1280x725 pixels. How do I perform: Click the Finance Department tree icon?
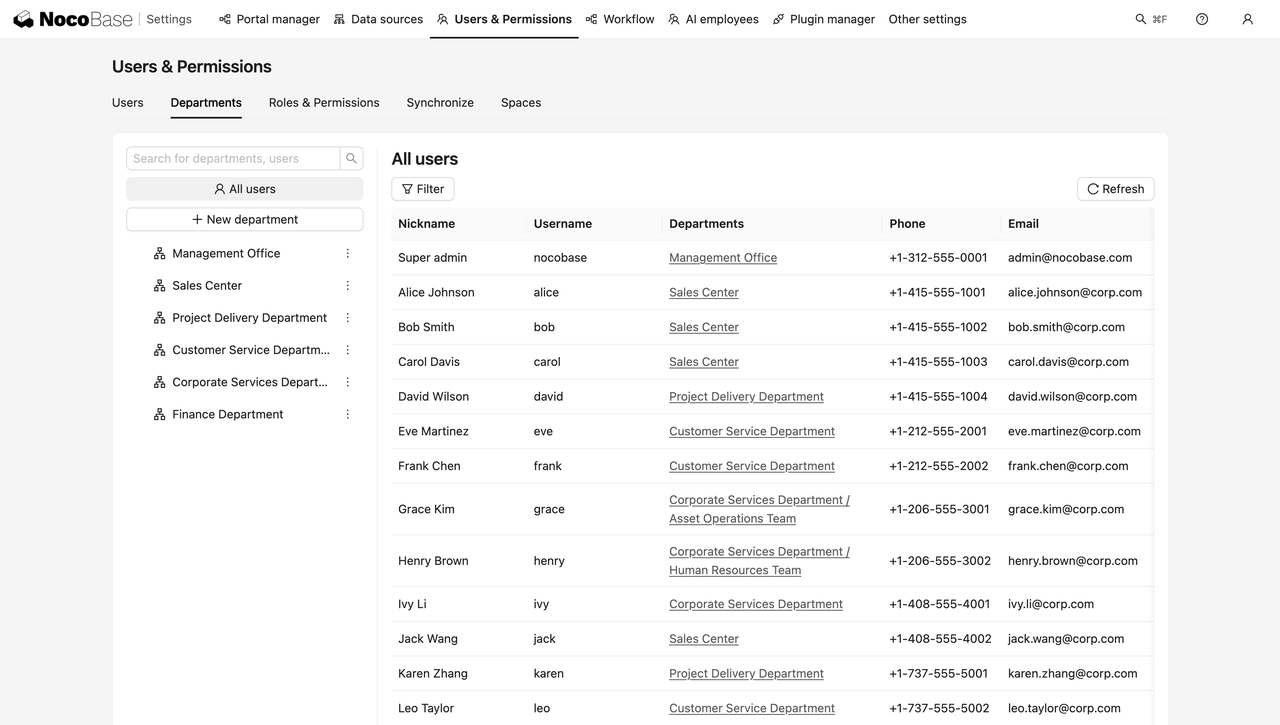pos(159,414)
